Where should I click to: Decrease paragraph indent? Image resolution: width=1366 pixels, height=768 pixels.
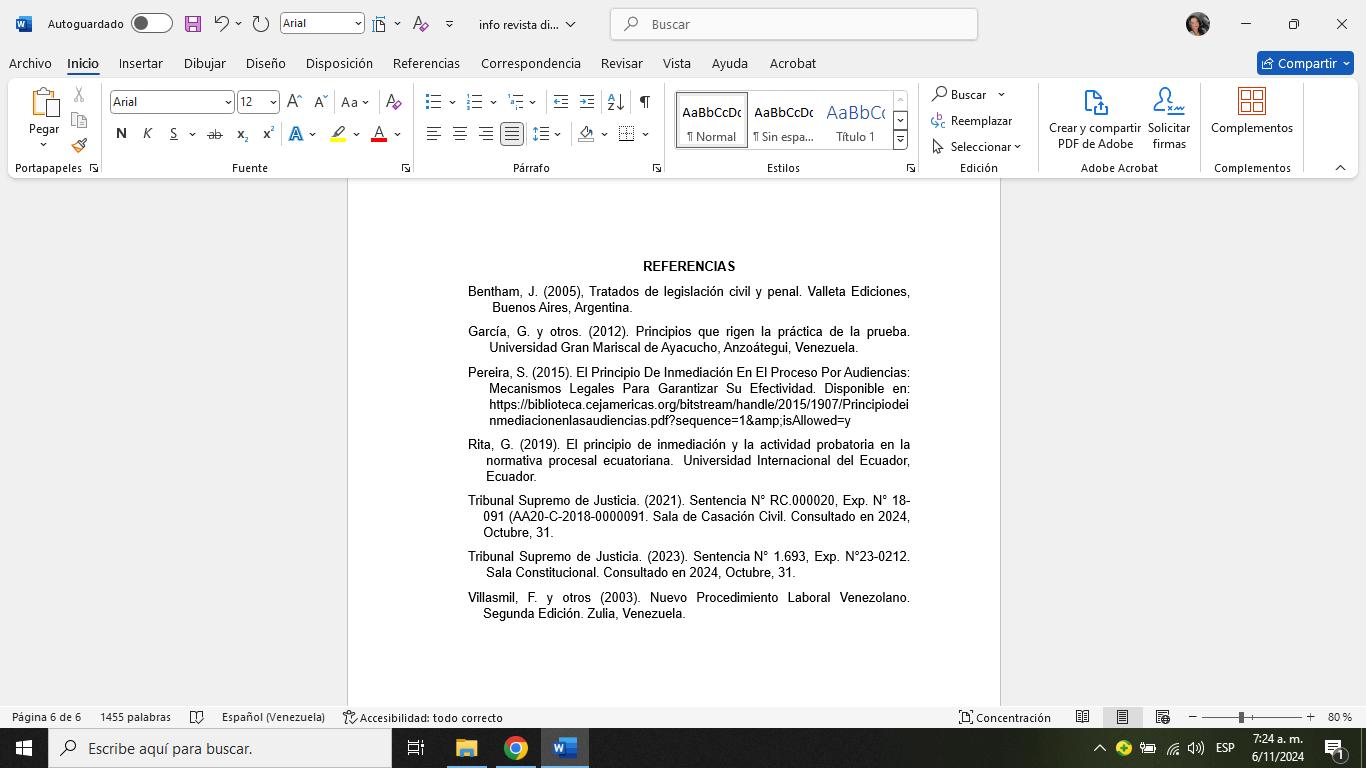click(x=561, y=102)
